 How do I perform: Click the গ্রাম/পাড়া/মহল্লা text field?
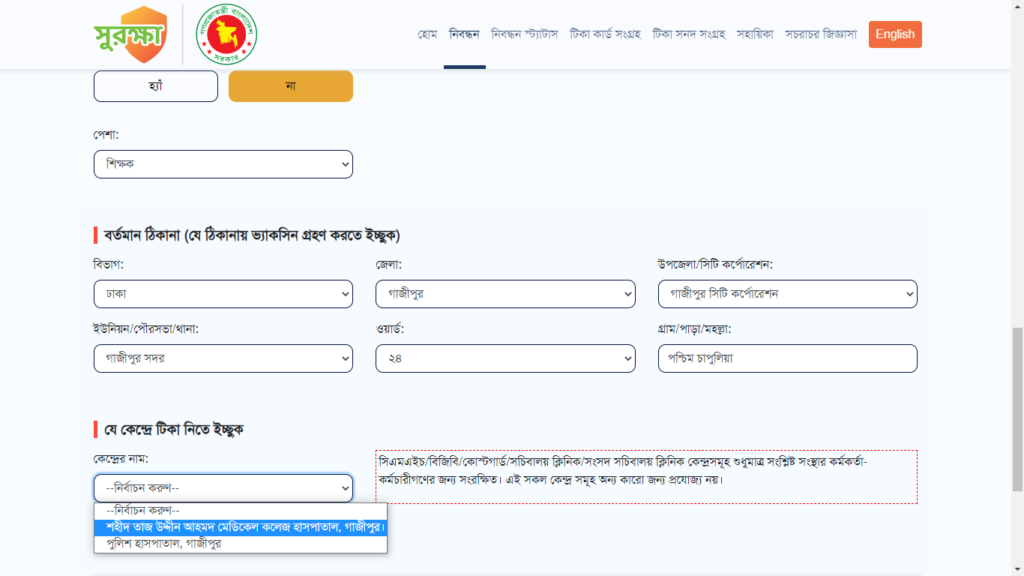click(x=787, y=358)
